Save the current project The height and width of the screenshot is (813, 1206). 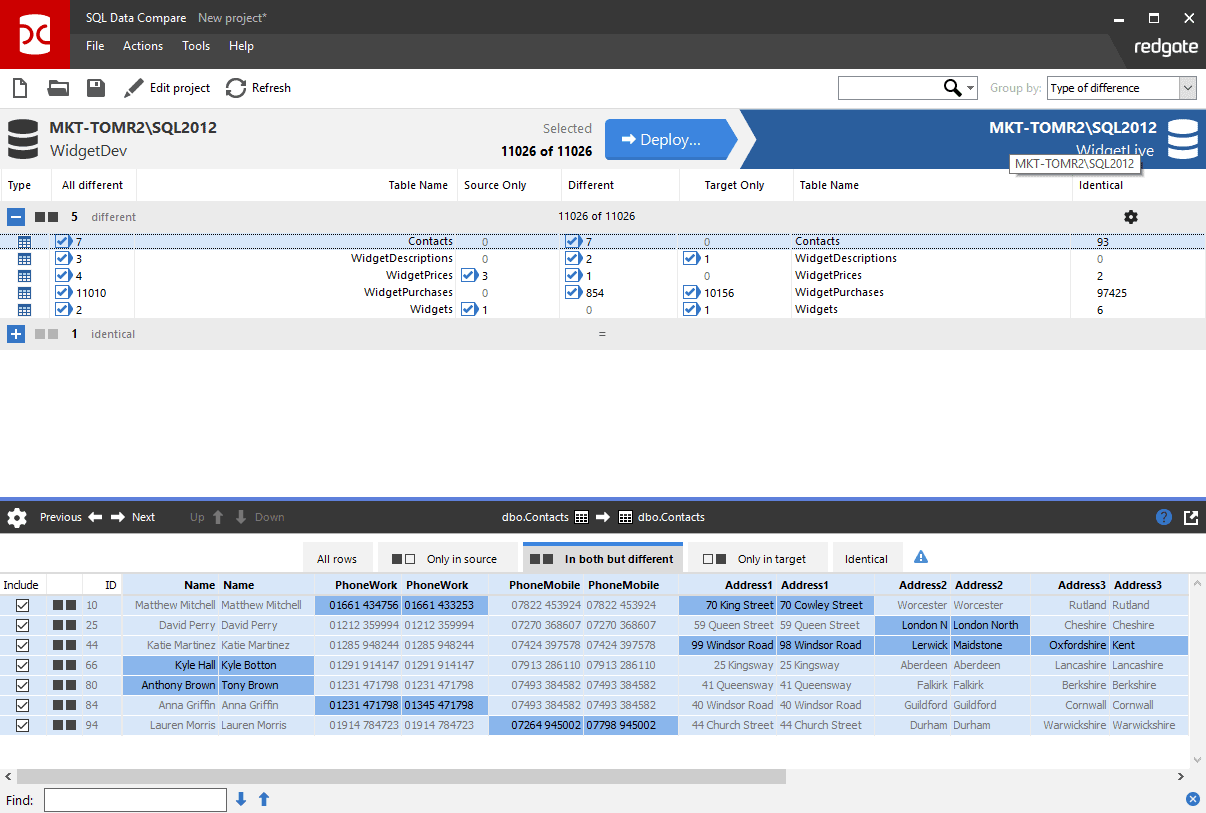coord(95,88)
